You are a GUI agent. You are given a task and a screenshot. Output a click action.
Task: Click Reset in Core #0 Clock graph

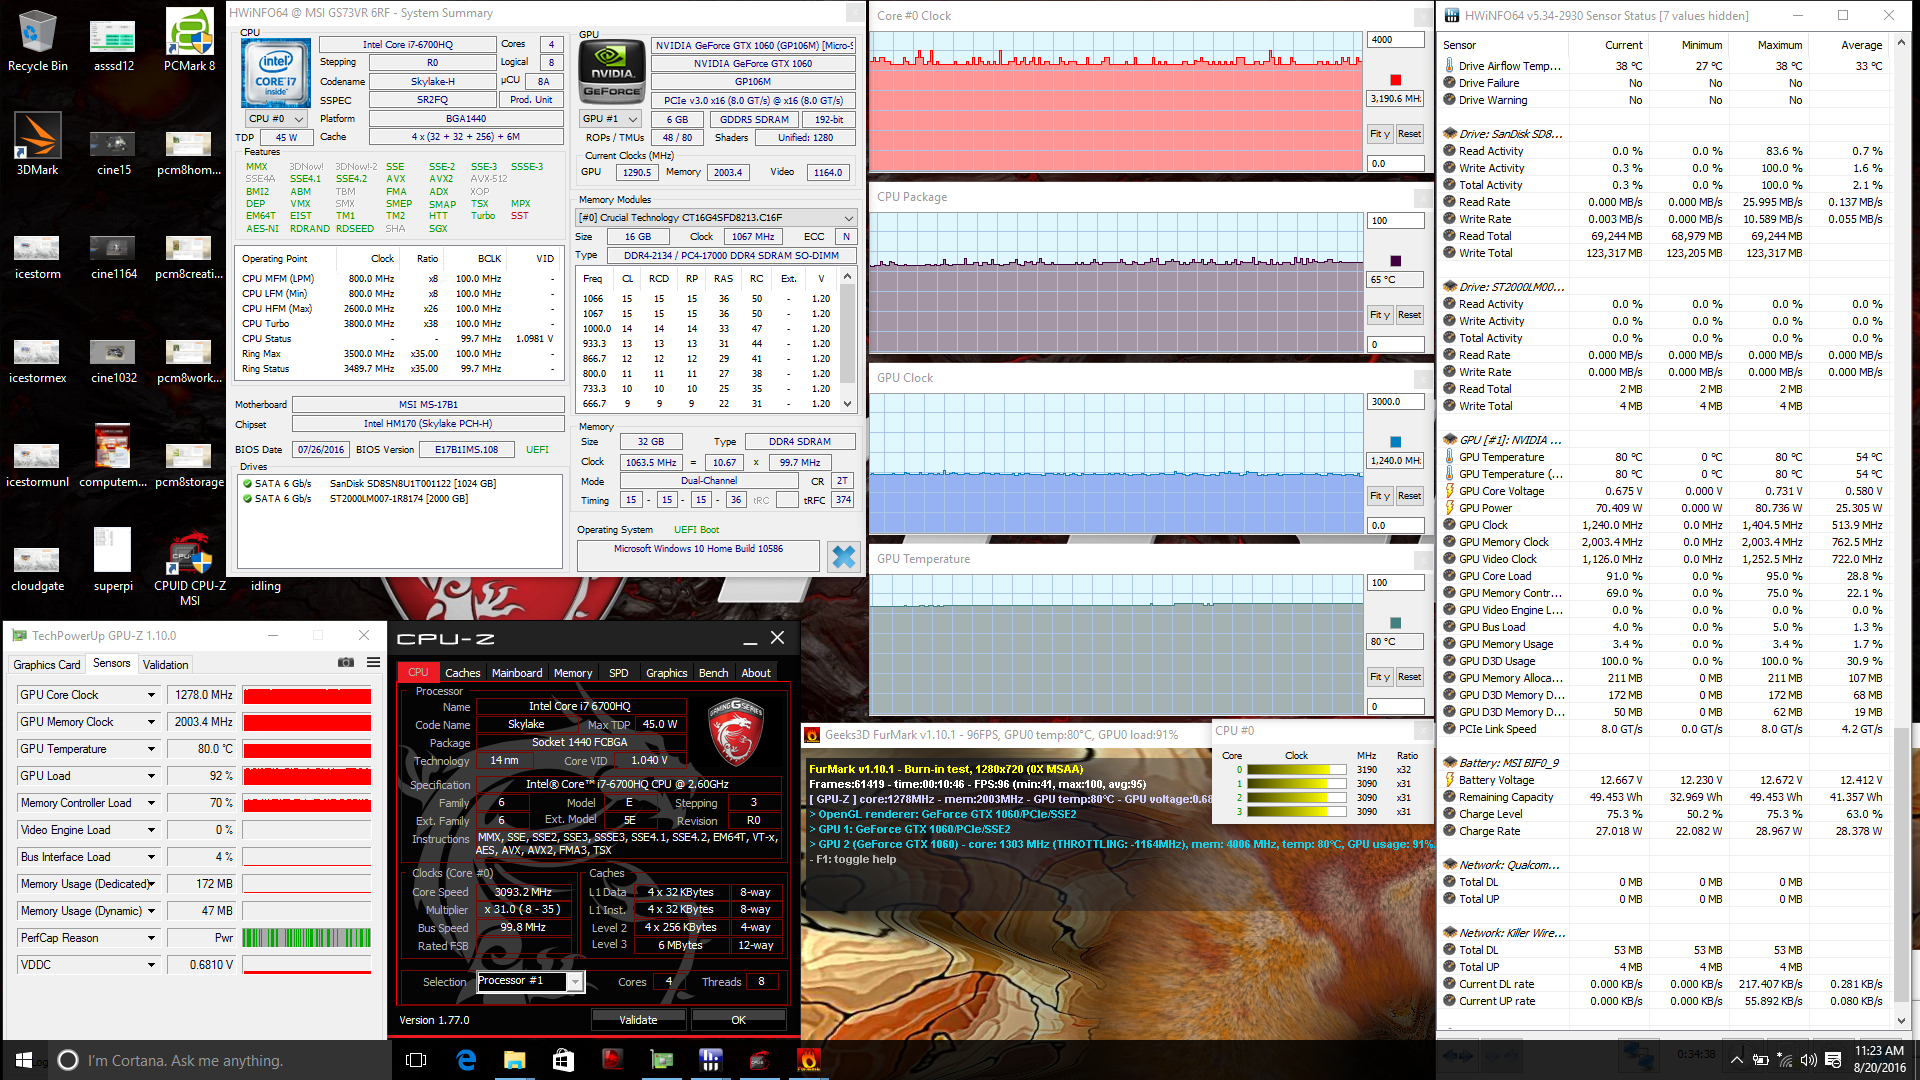1410,134
